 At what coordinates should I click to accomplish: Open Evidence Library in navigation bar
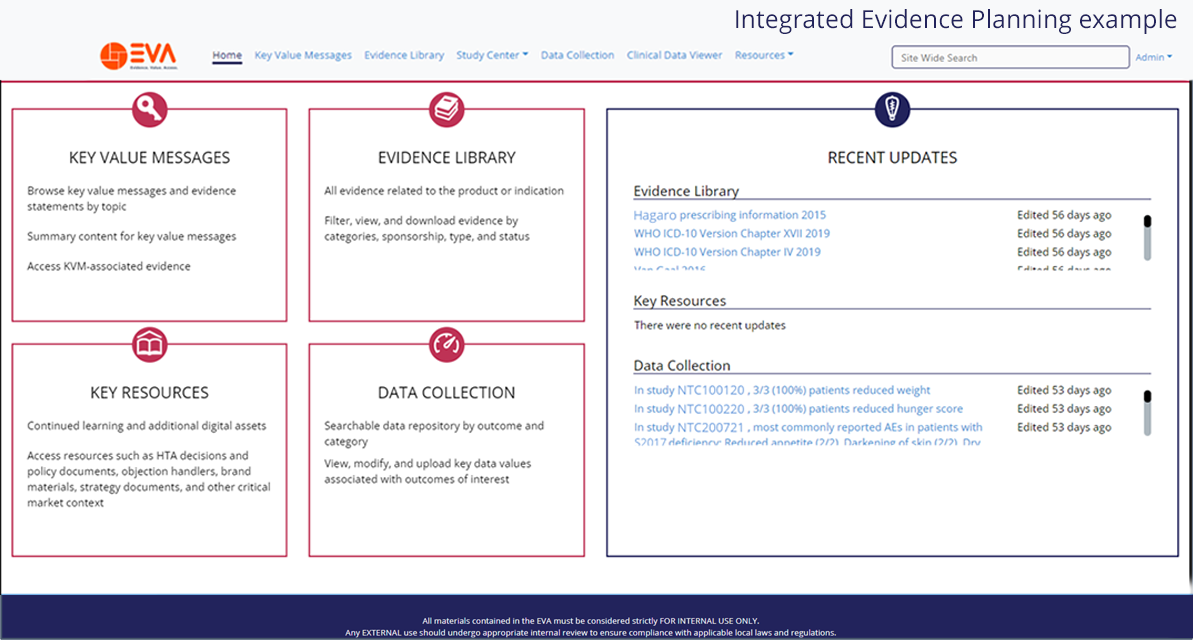click(404, 55)
